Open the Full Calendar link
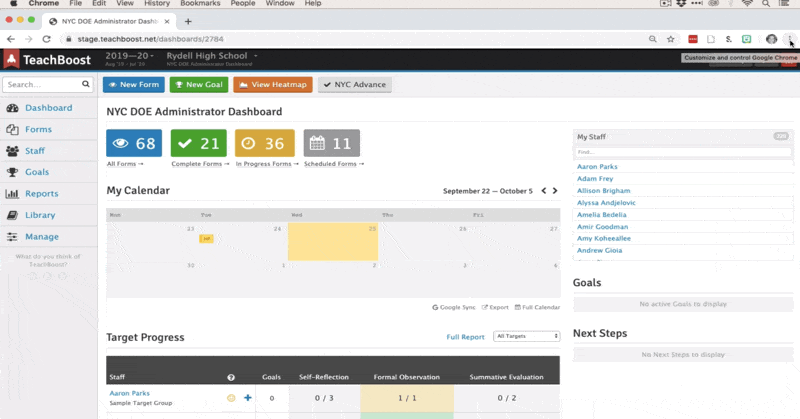The image size is (800, 419). (537, 307)
